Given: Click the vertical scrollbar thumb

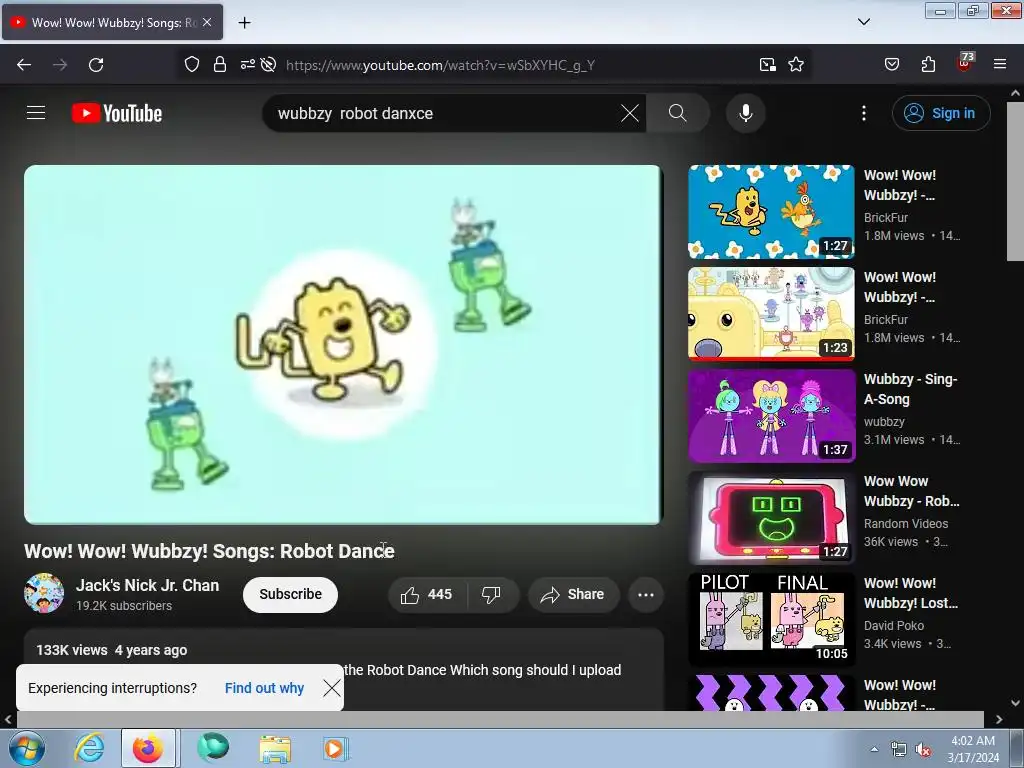Looking at the screenshot, I should tap(1015, 182).
